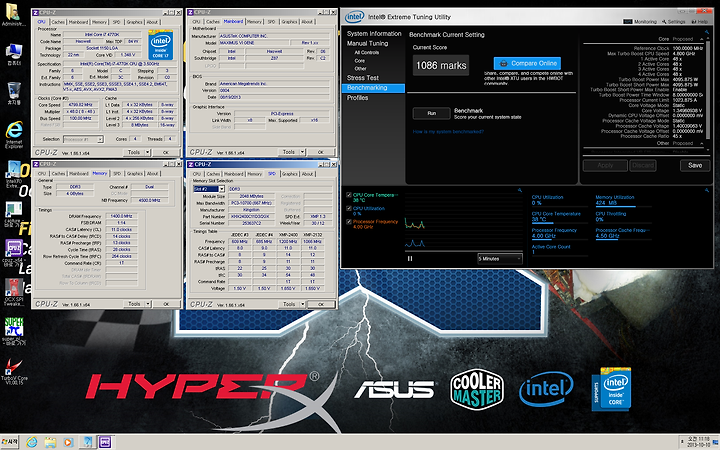Click the Start button
The width and height of the screenshot is (720, 450).
click(x=10, y=442)
